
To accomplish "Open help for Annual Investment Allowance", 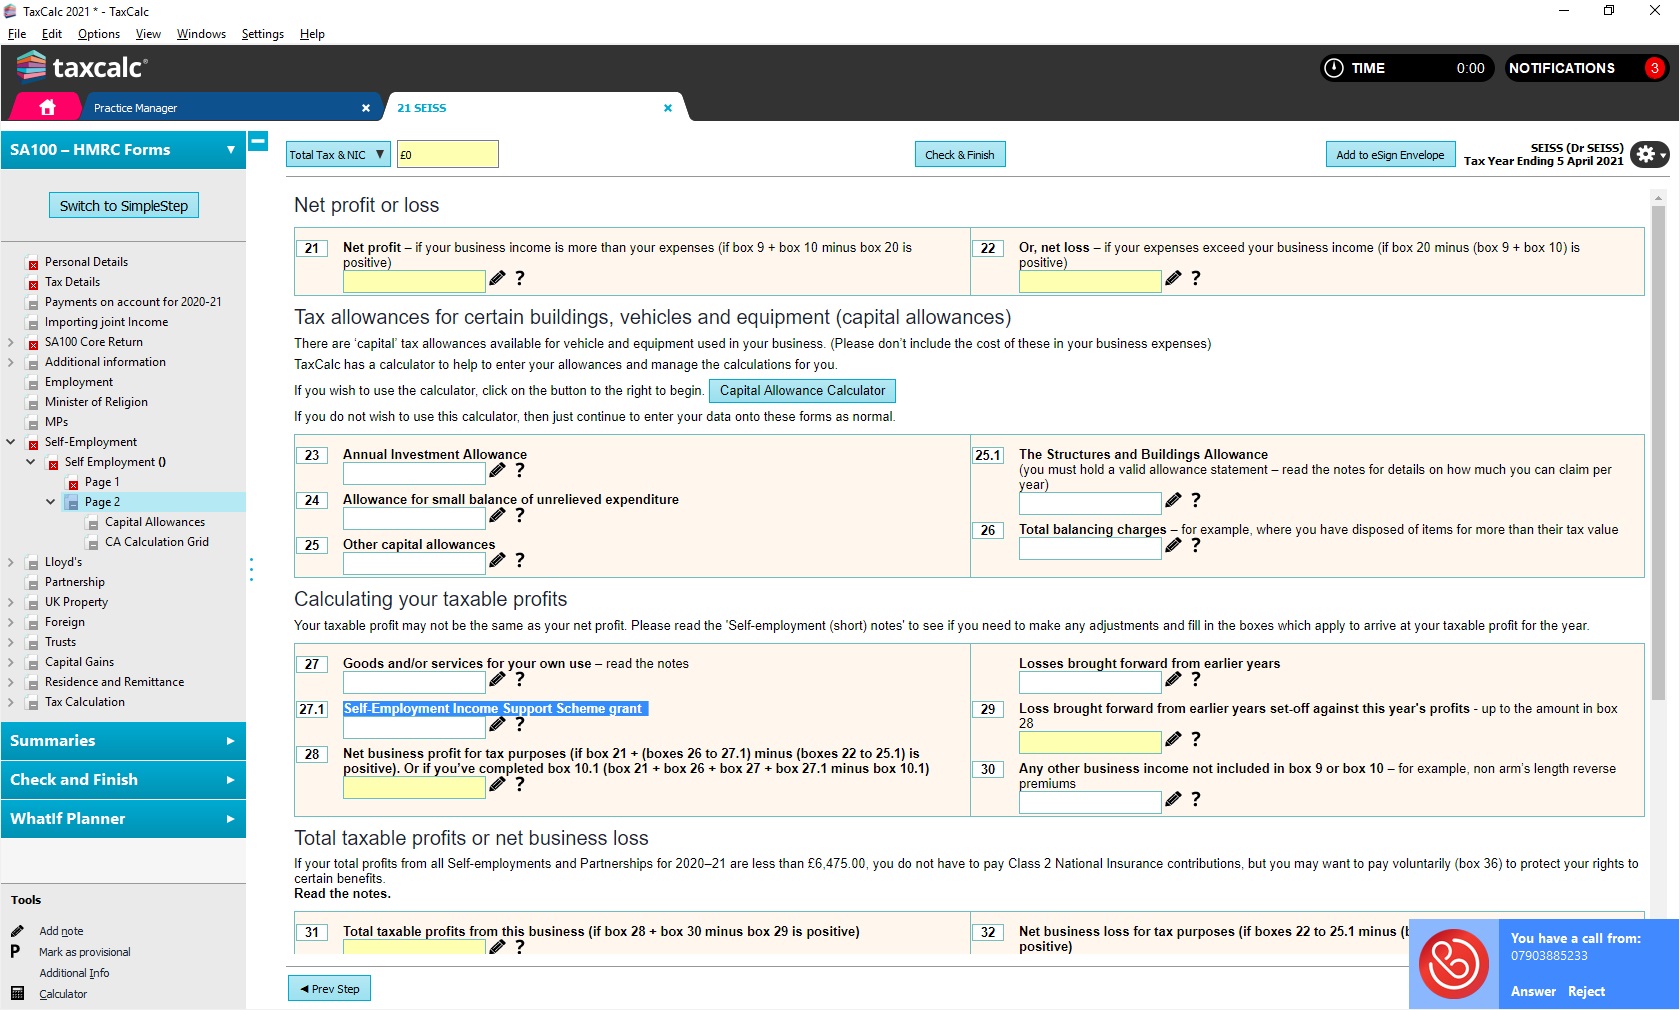I will tap(520, 470).
